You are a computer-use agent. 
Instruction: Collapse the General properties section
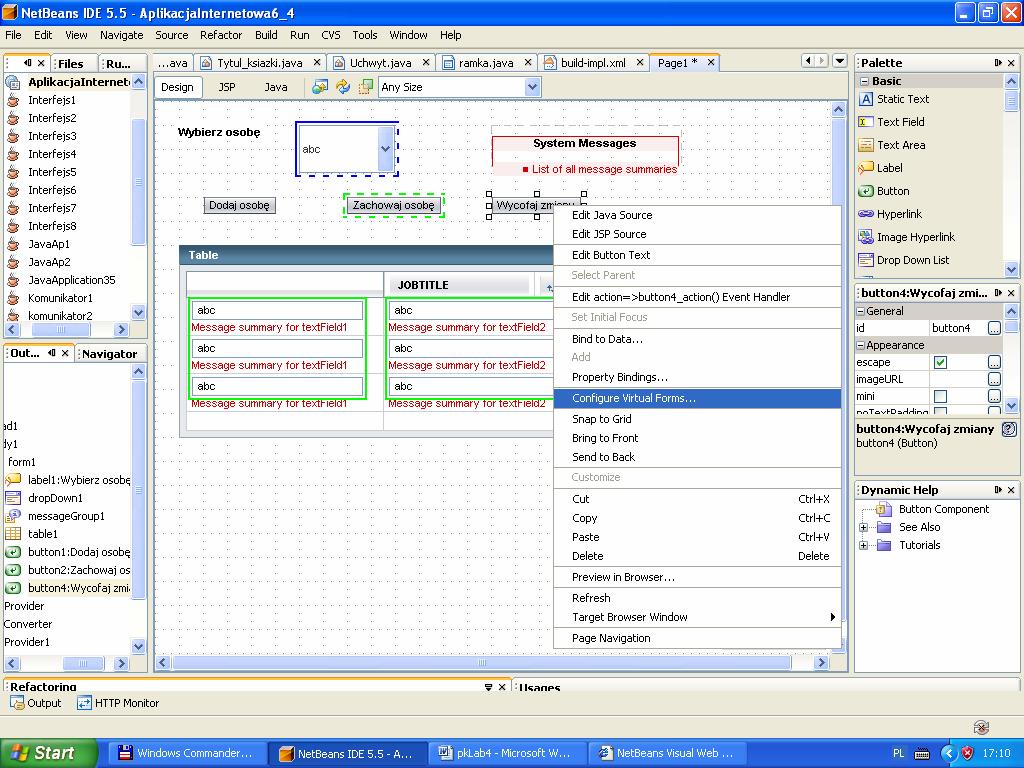[861, 312]
